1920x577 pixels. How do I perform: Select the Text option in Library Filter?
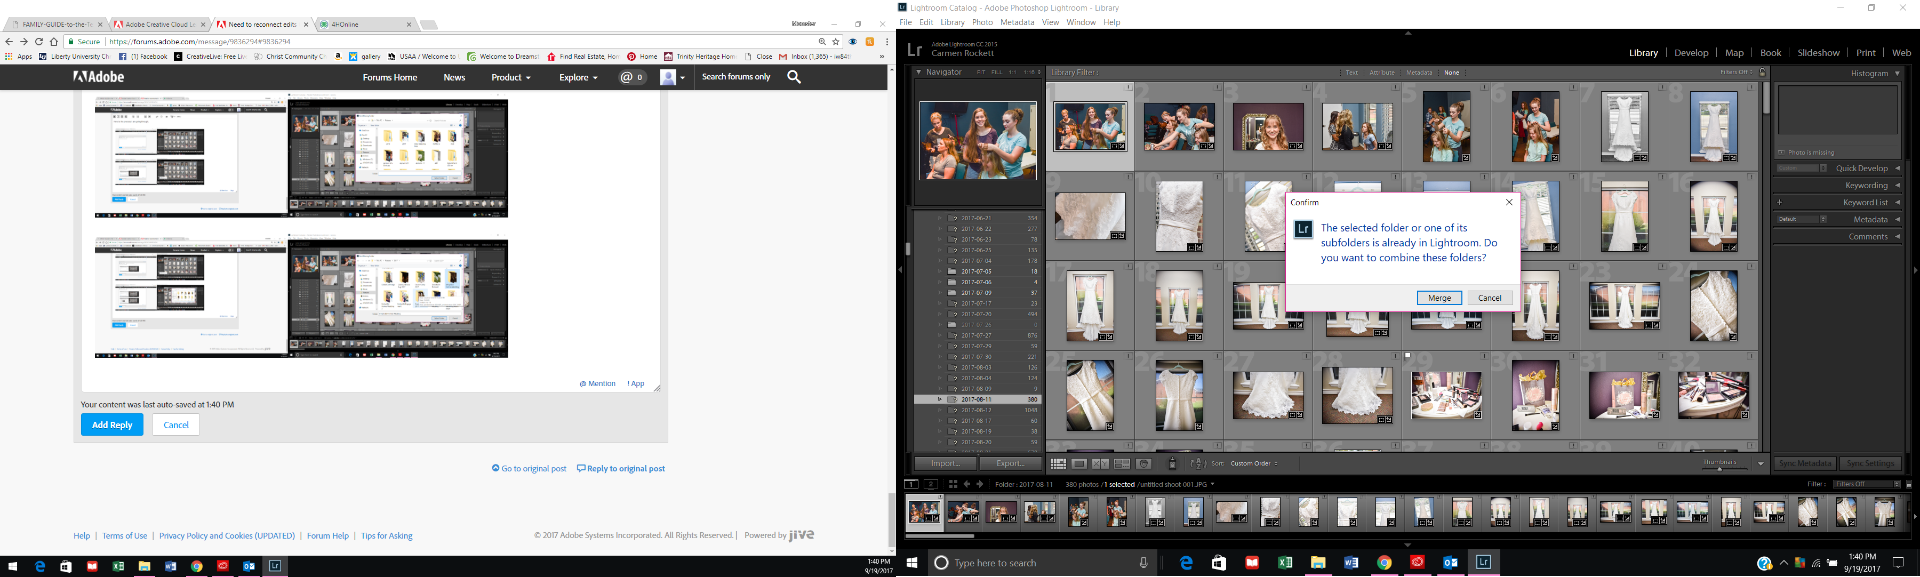pos(1352,73)
